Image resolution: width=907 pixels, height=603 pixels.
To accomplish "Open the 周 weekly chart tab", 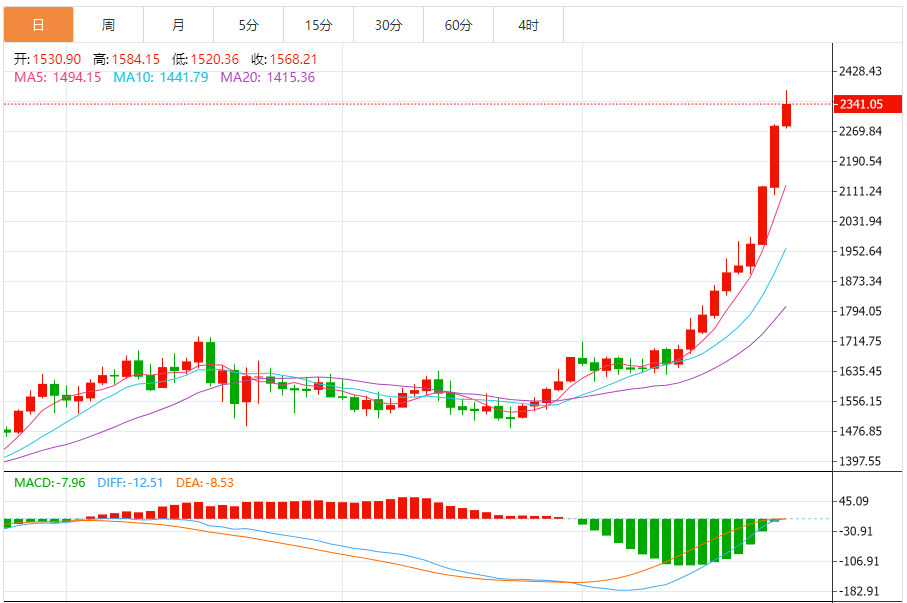I will 108,25.
